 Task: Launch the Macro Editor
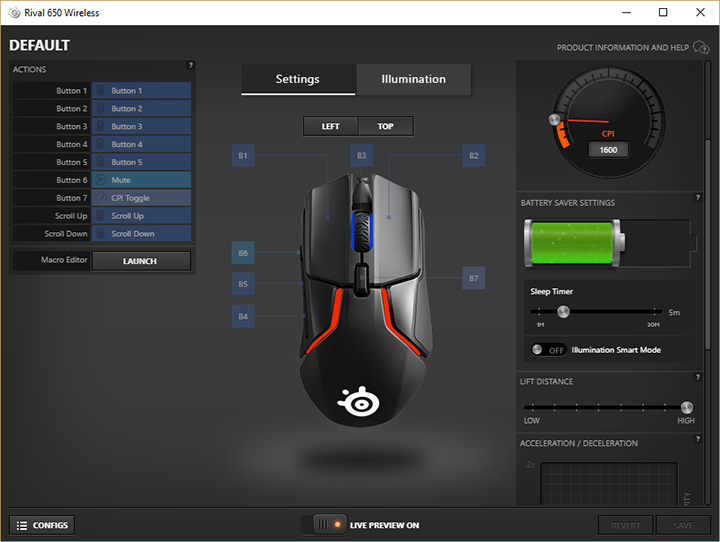pyautogui.click(x=141, y=261)
